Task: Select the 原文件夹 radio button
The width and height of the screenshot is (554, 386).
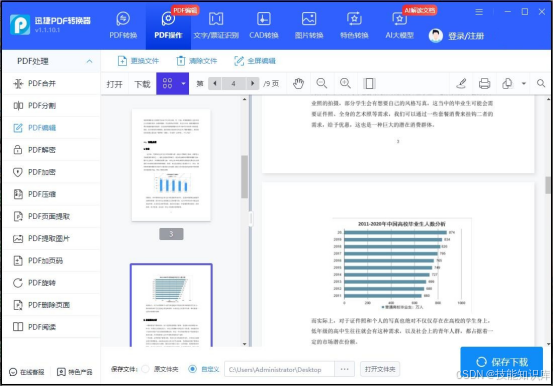Action: [x=145, y=369]
